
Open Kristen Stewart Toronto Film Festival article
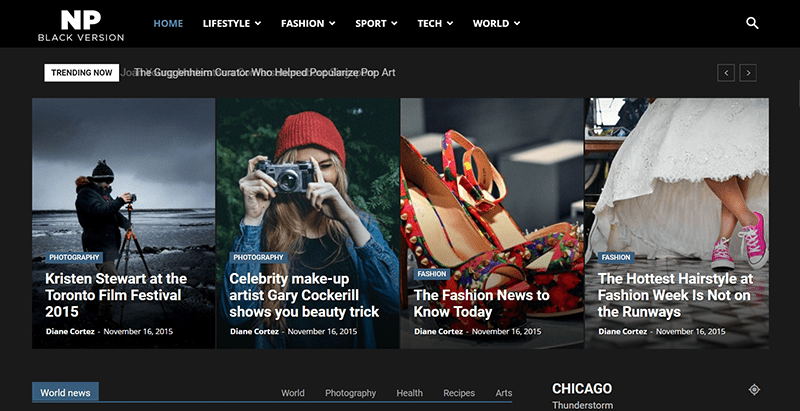116,295
